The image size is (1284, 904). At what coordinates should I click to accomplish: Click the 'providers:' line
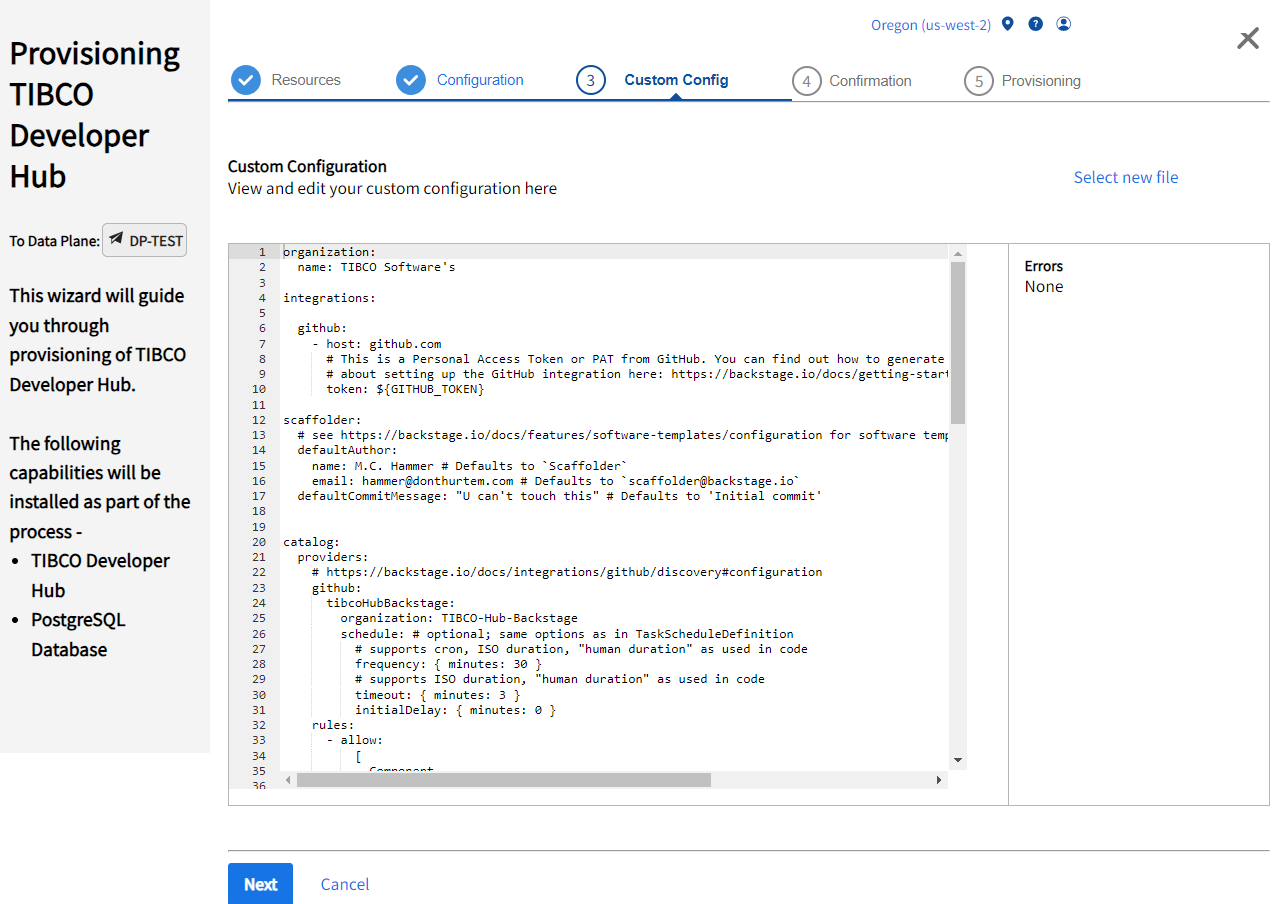pyautogui.click(x=333, y=557)
